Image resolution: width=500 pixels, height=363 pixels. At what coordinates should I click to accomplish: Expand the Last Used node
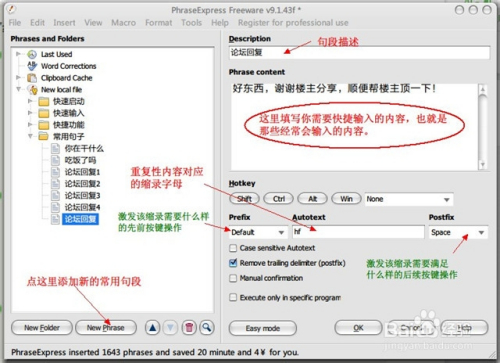[19, 54]
